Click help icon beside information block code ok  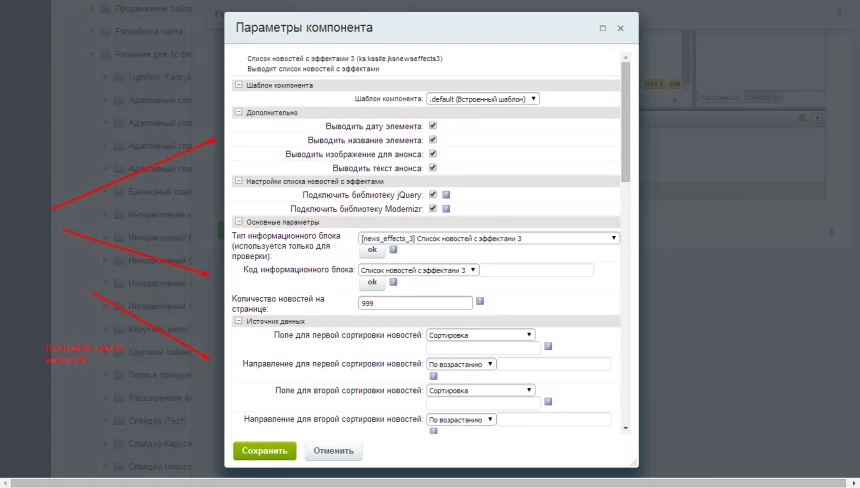tap(393, 282)
